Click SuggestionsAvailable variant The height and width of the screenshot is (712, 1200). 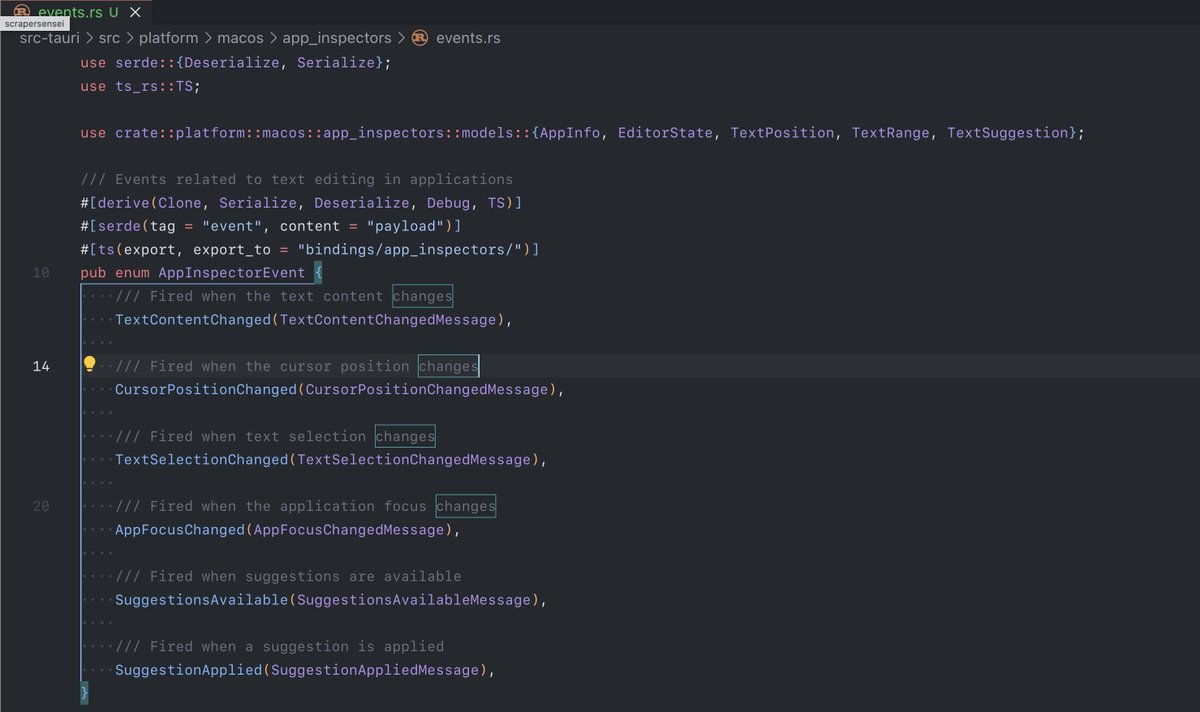point(202,600)
